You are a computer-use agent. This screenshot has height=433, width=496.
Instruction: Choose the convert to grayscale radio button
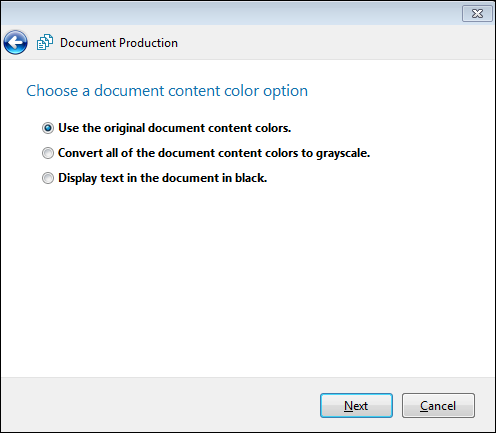click(x=48, y=153)
